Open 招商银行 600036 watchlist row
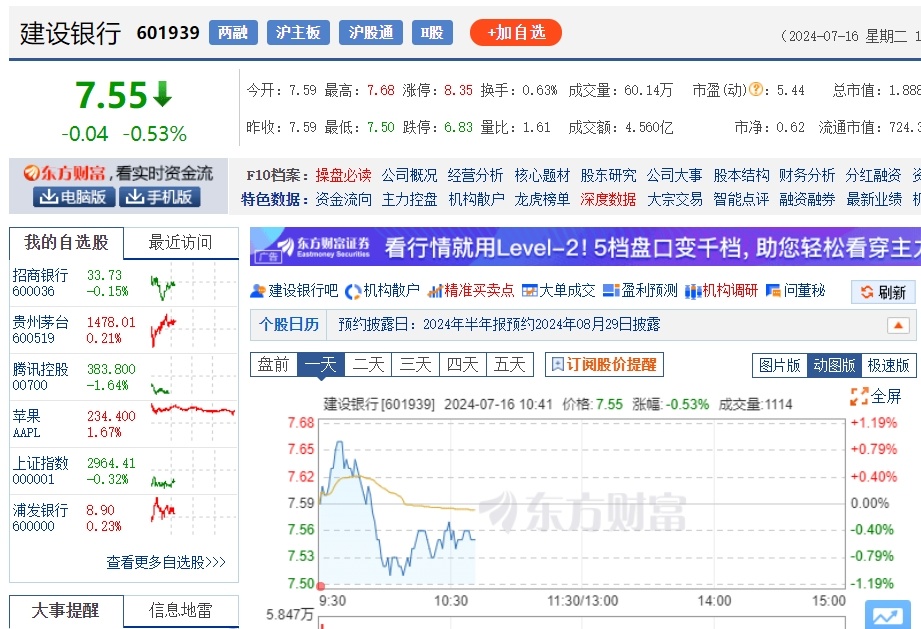The width and height of the screenshot is (921, 629). [123, 283]
